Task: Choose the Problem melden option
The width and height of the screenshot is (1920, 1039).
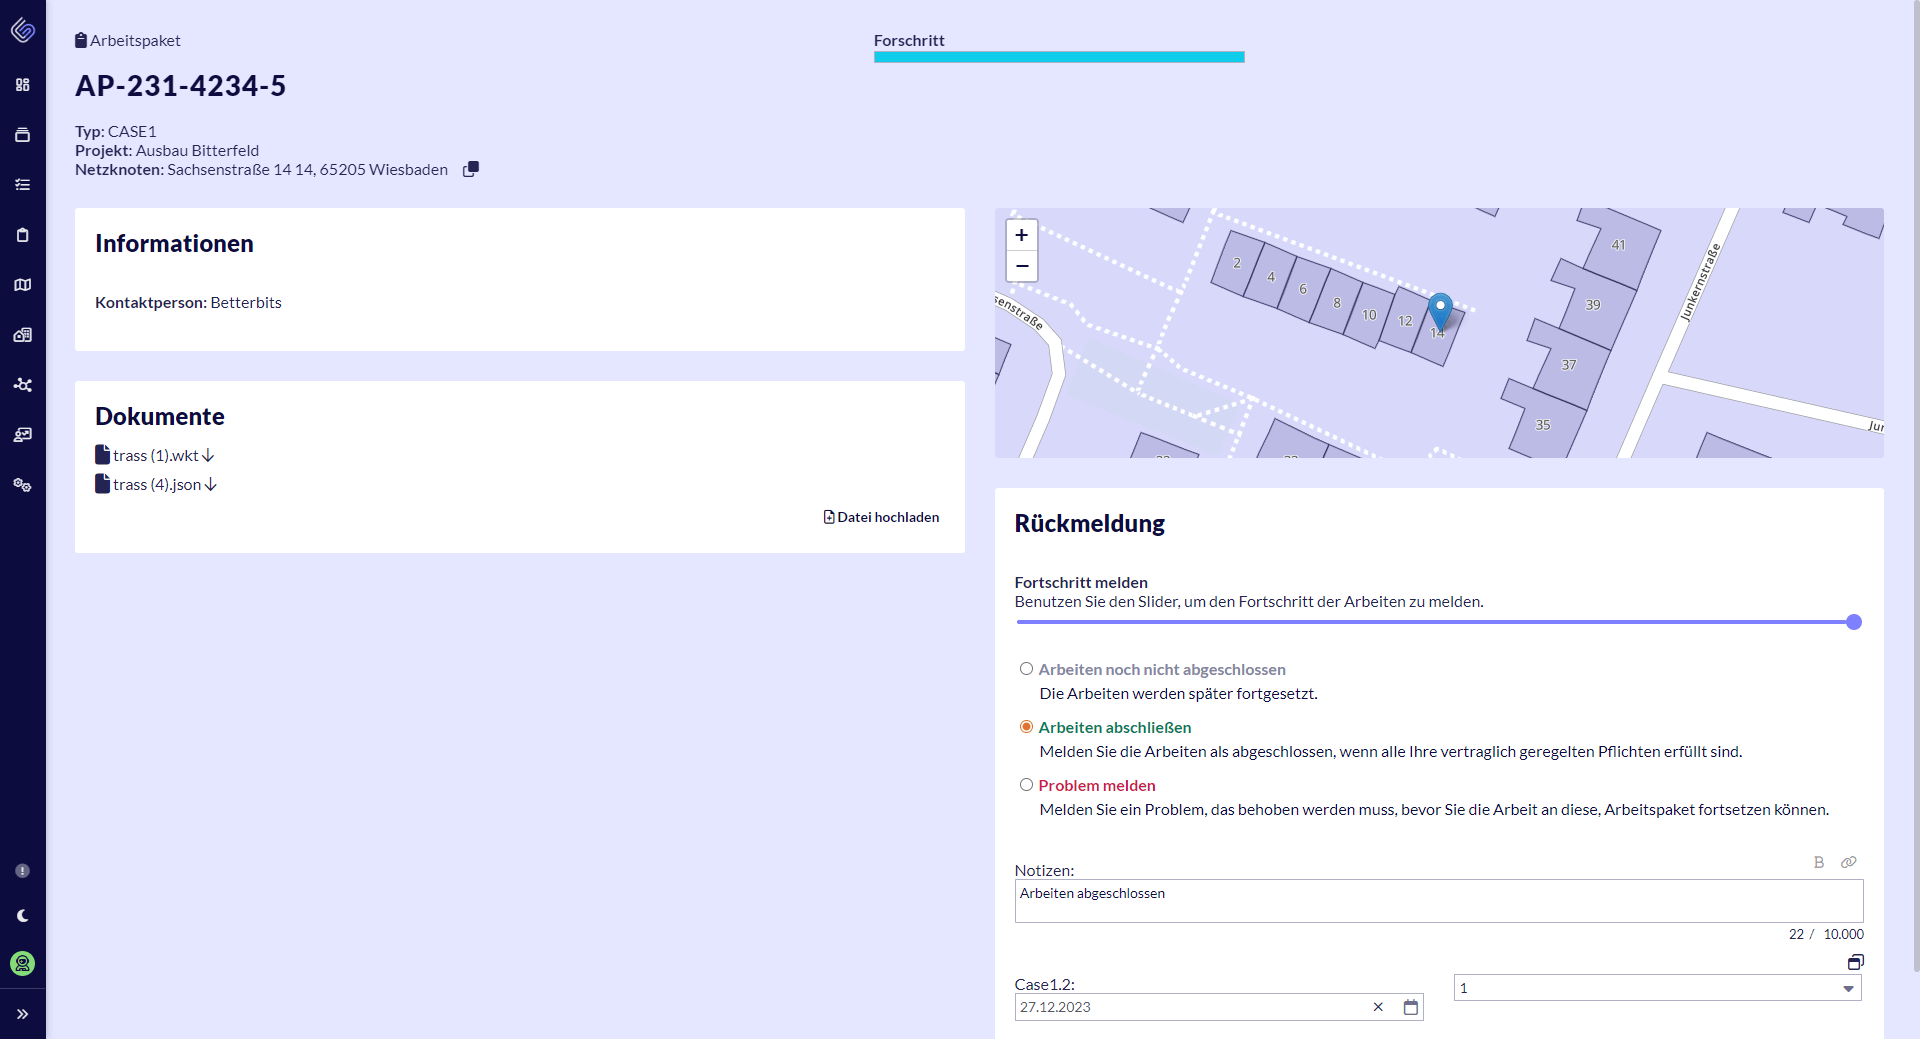Action: coord(1026,784)
